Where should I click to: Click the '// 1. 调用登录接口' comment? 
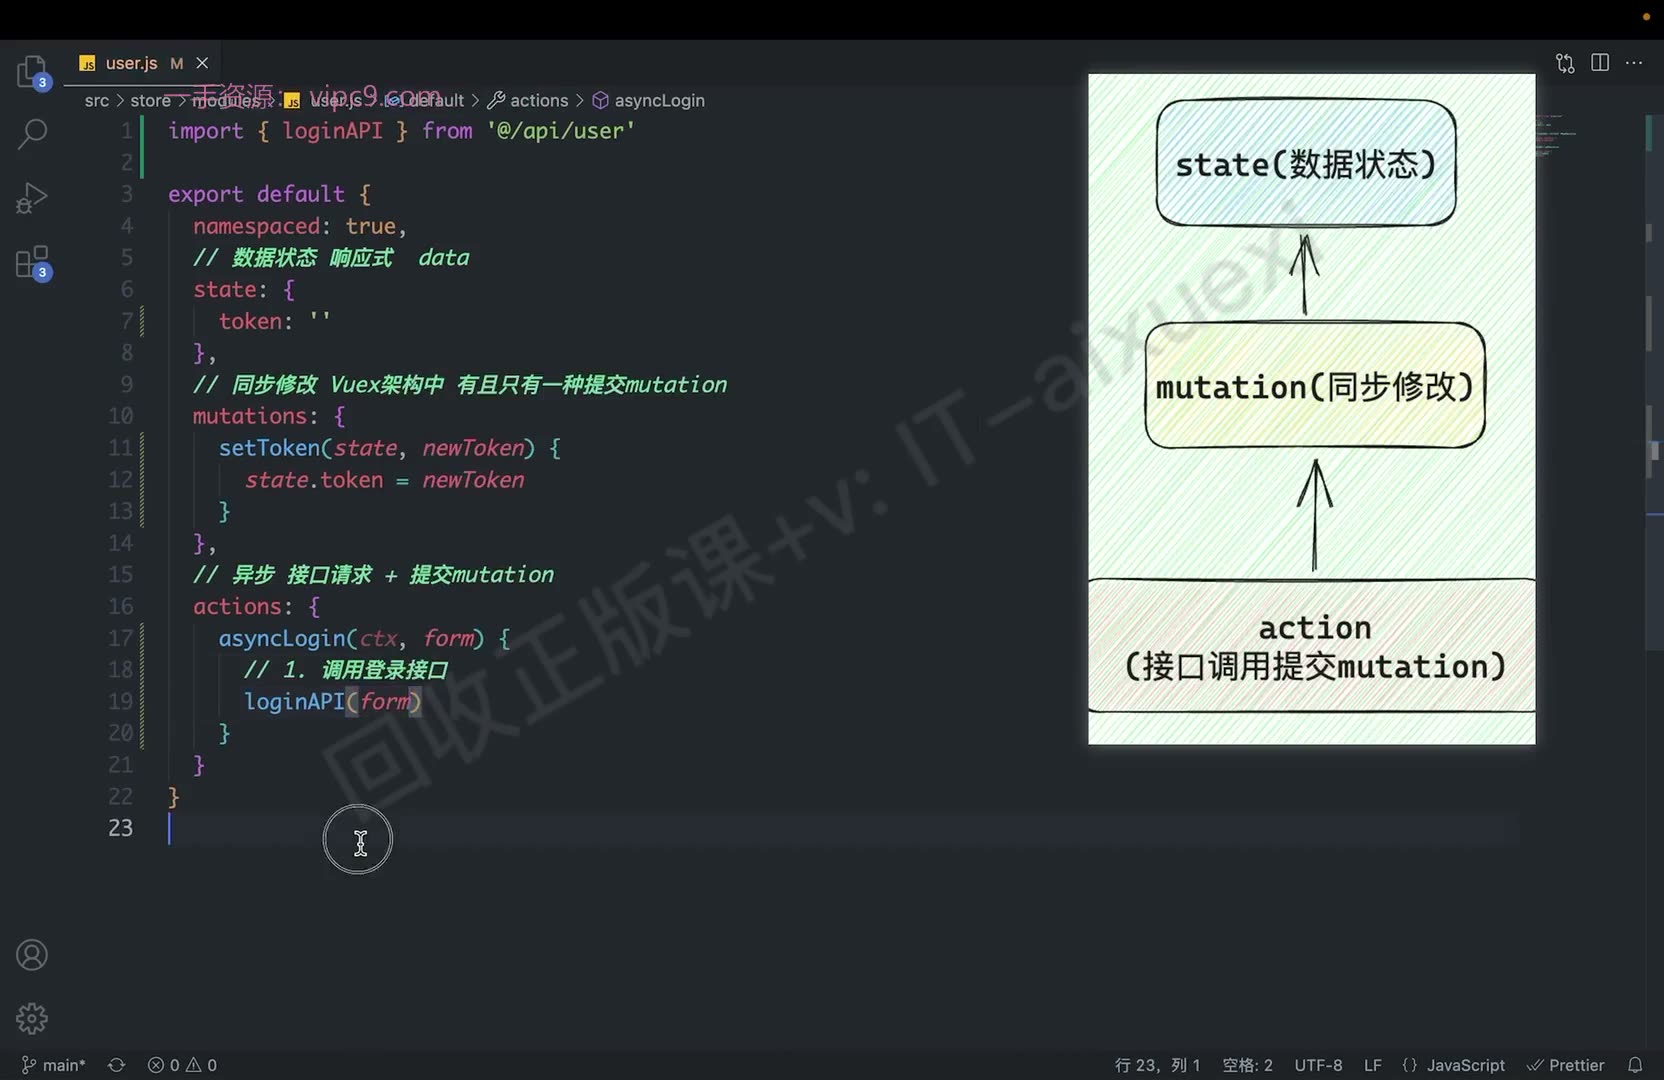tap(346, 670)
